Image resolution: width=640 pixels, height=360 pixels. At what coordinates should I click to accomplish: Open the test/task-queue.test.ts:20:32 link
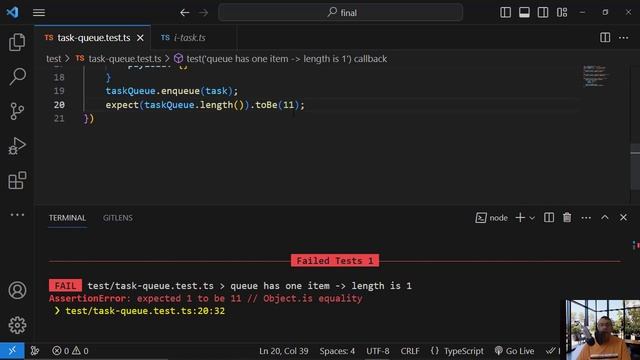coord(145,311)
